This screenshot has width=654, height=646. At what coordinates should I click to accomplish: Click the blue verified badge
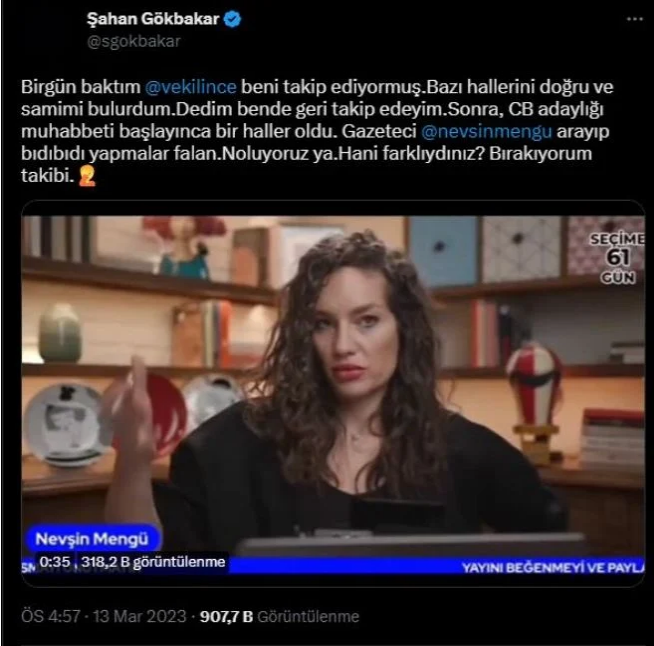[232, 19]
